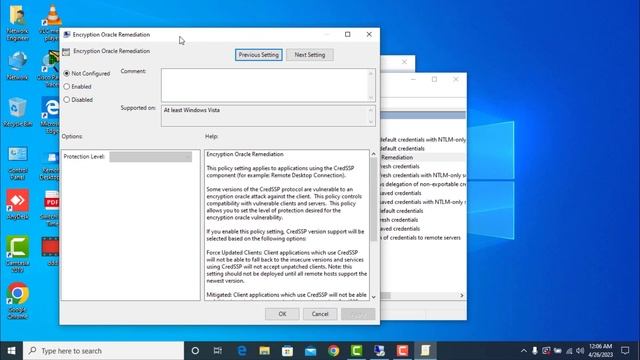Open Chrome from the taskbar
This screenshot has height=360, width=640.
tap(333, 351)
